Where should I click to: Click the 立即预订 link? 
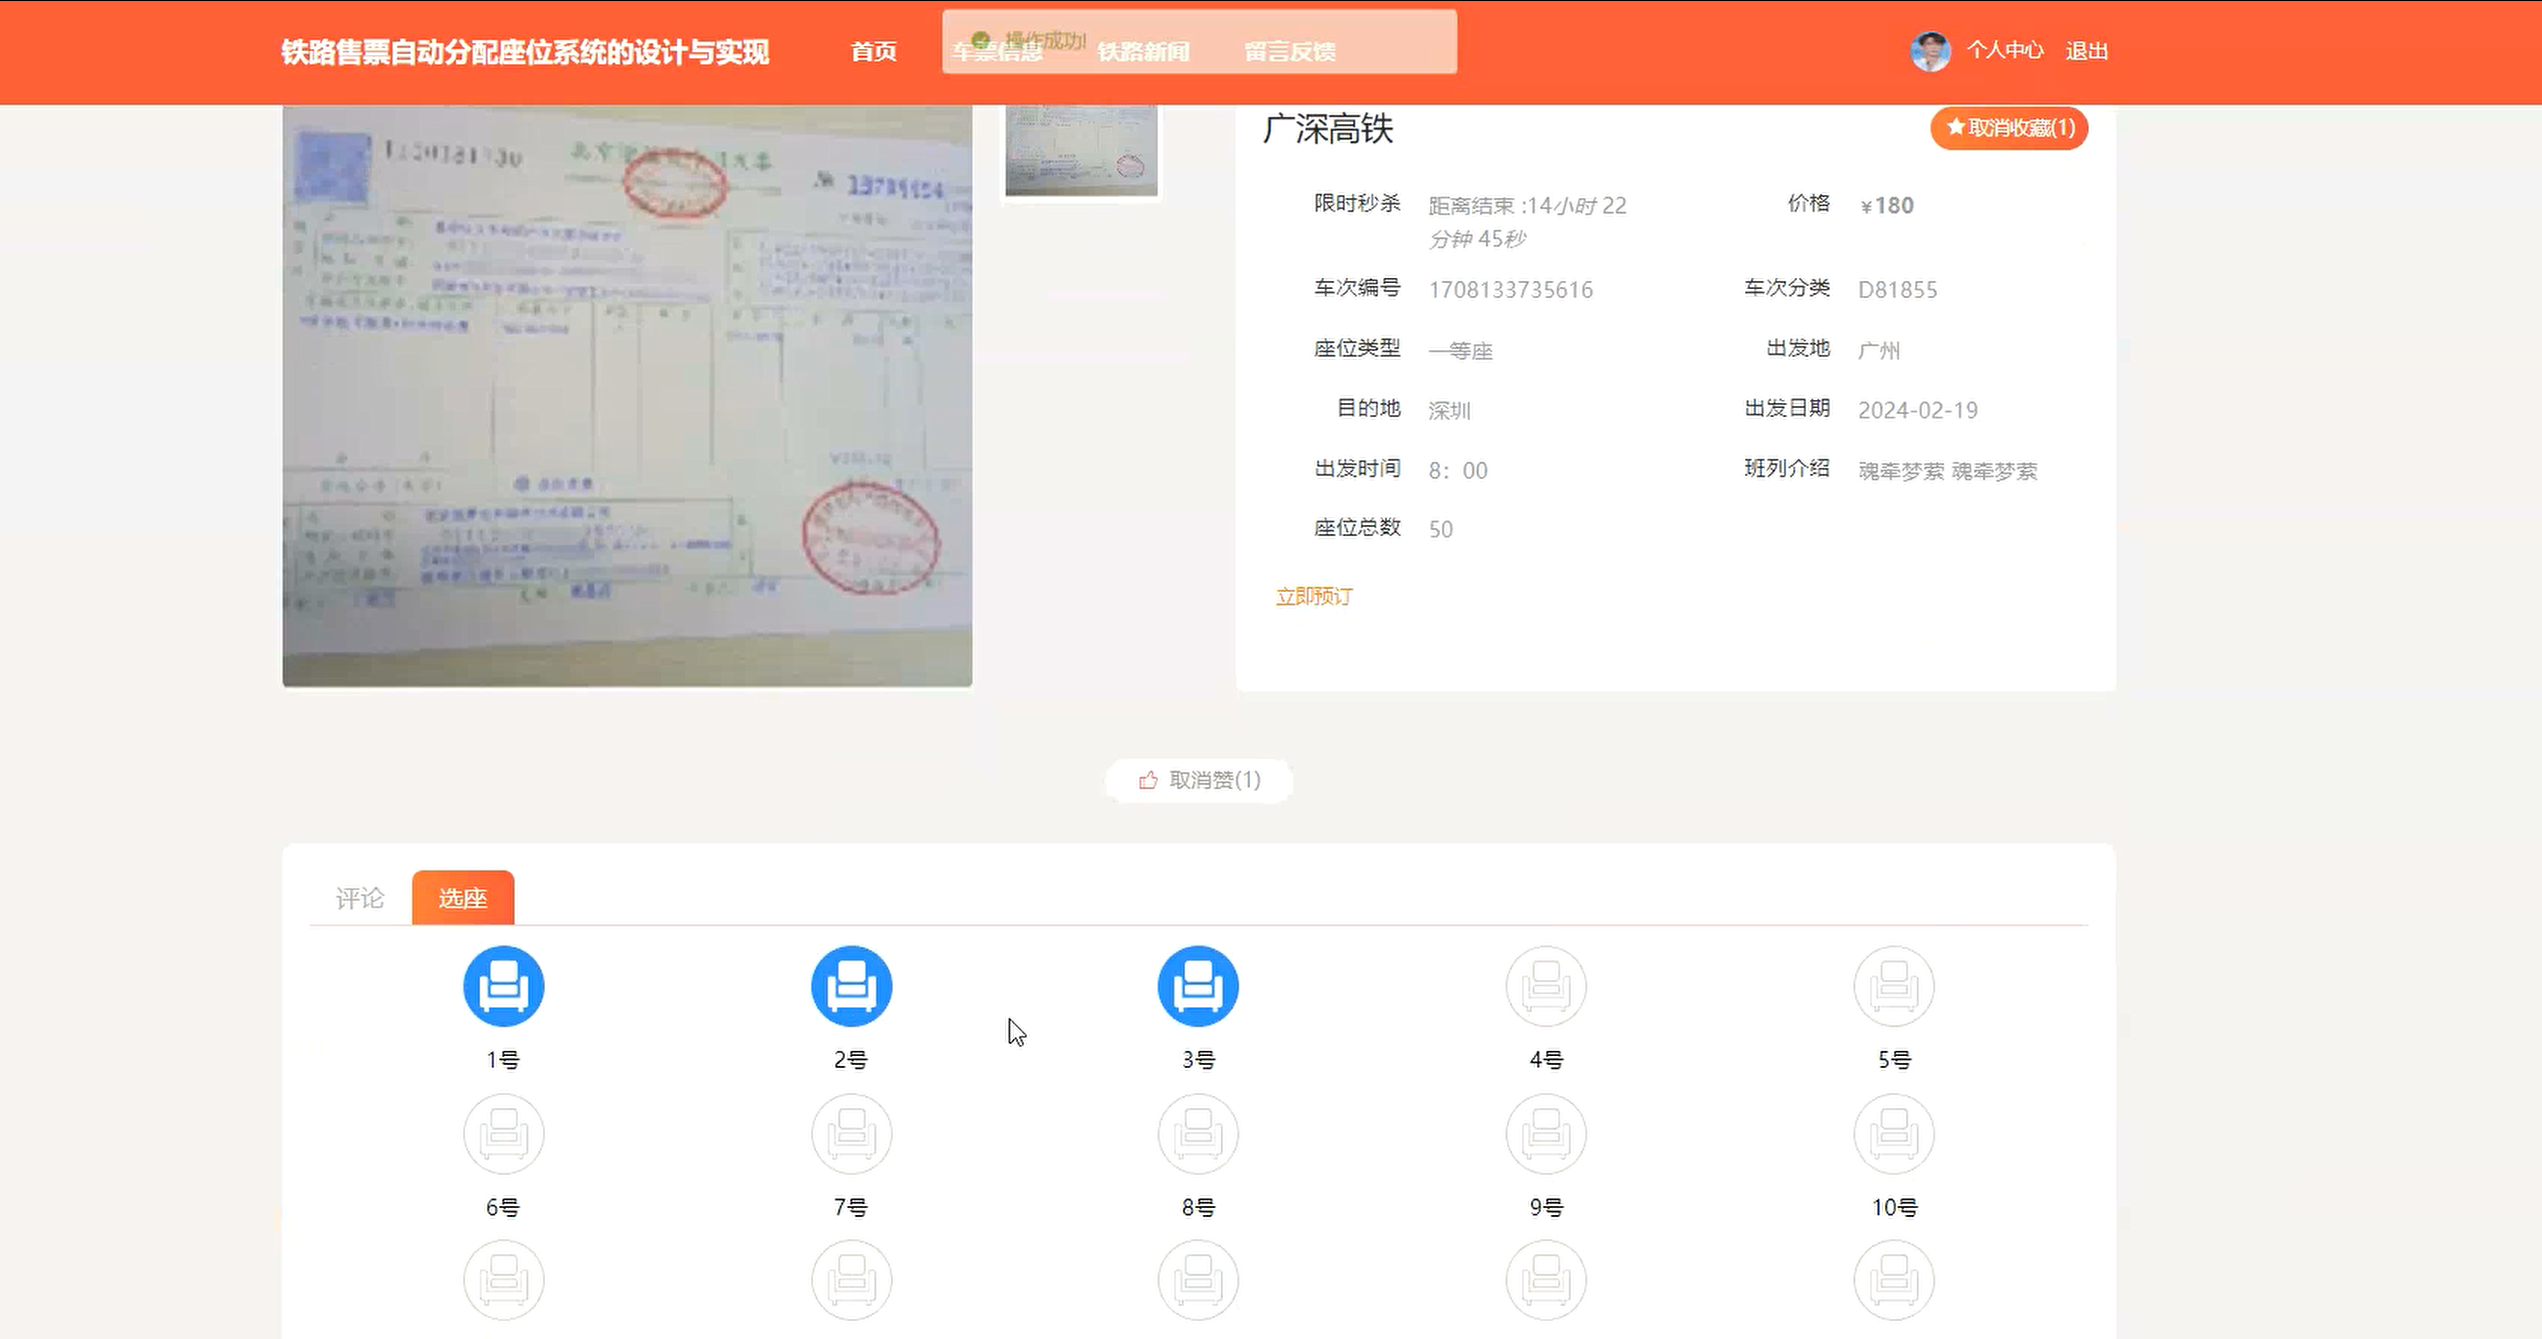[1314, 597]
